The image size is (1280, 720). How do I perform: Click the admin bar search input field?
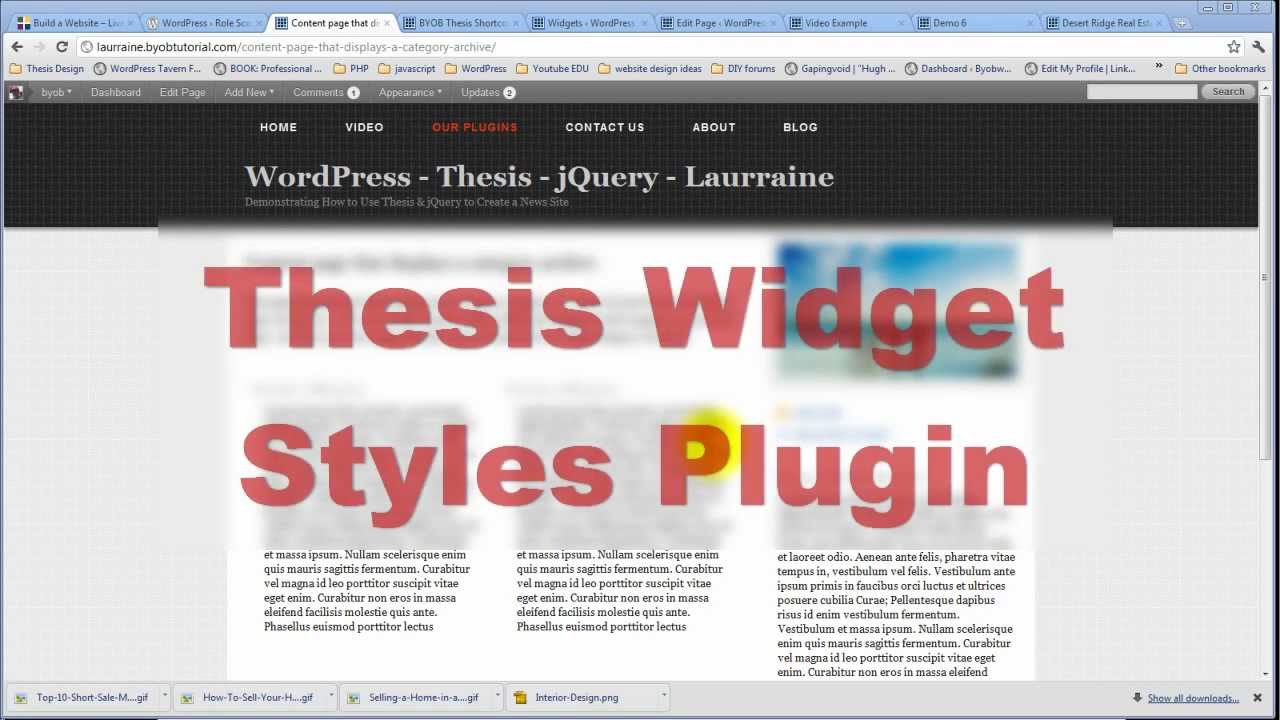click(1142, 92)
